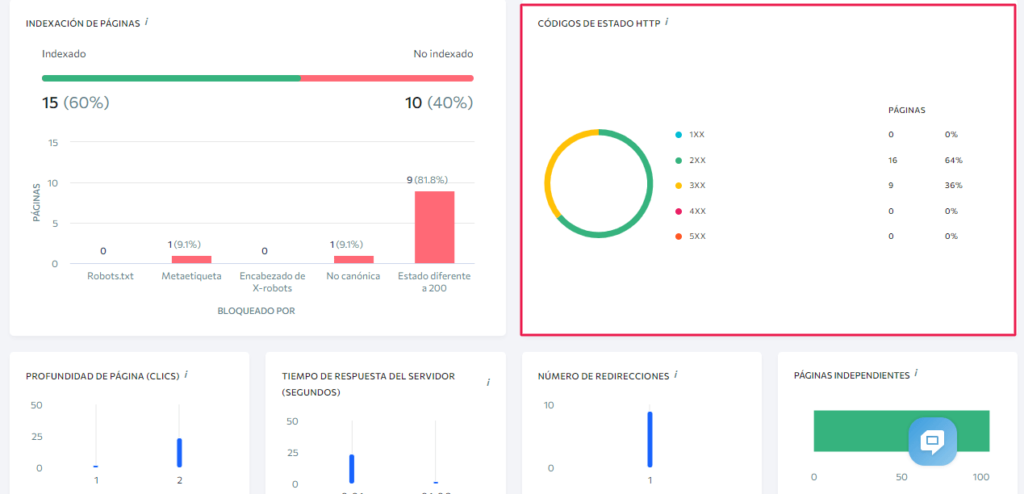Click the red No indexado bar segment
Image resolution: width=1024 pixels, height=494 pixels.
click(x=386, y=77)
